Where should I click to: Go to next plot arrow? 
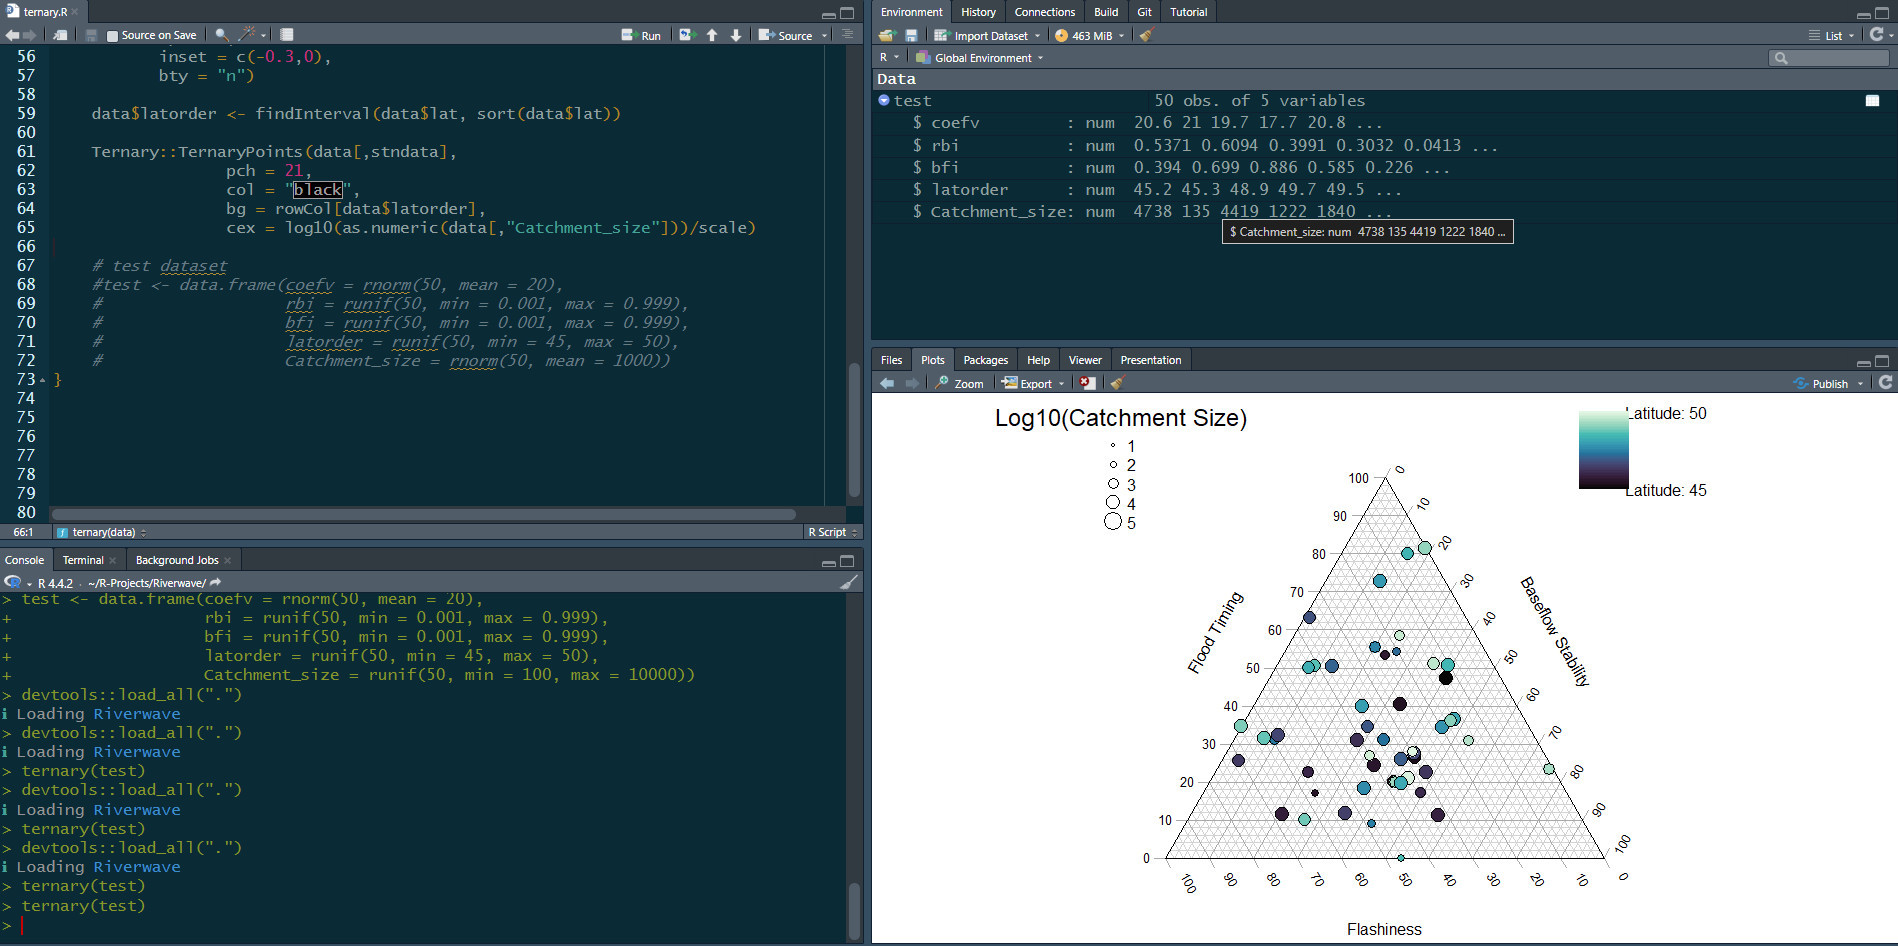pos(911,383)
